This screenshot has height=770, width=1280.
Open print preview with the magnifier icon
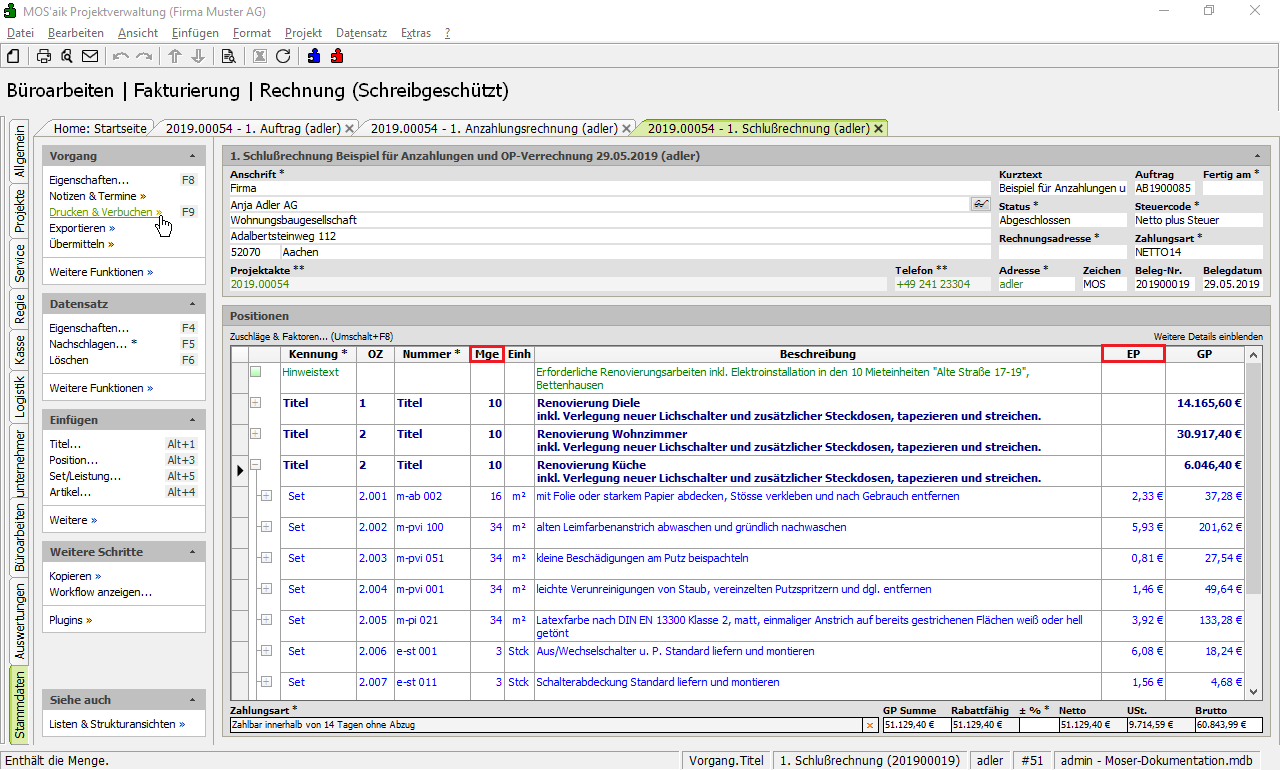(x=67, y=56)
